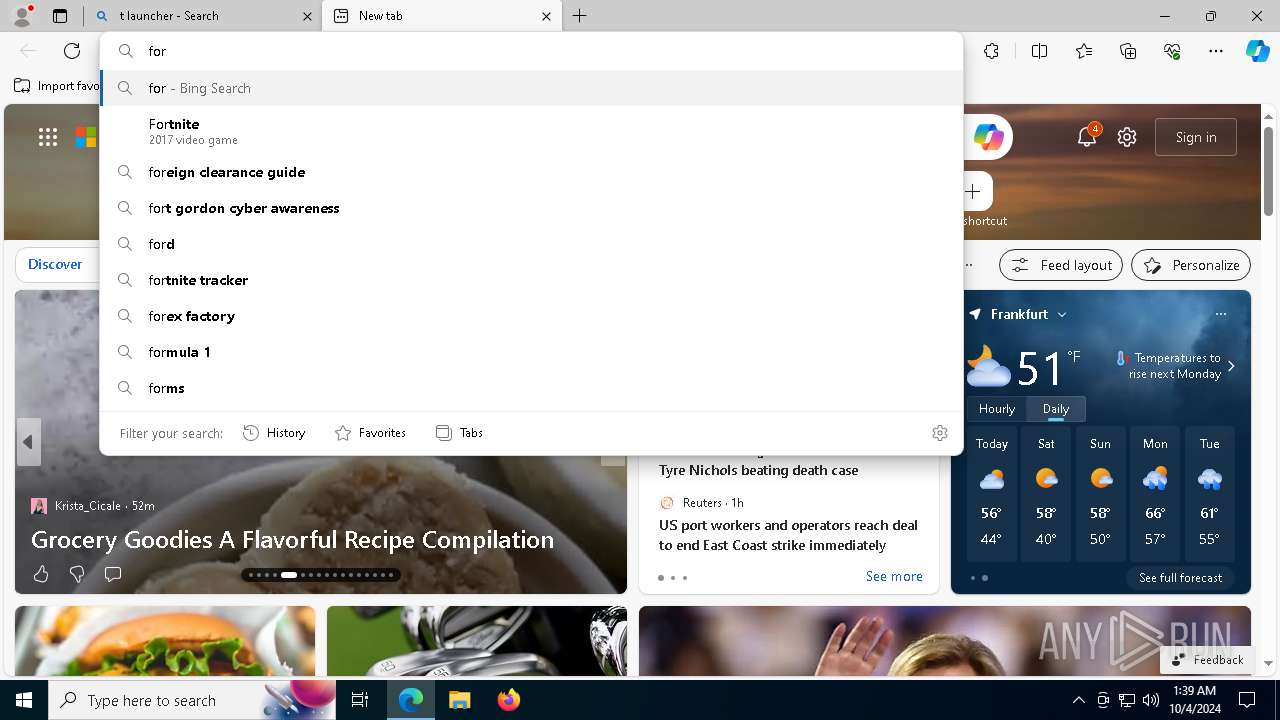This screenshot has height=720, width=1280.
Task: Open the Favorites star toolbar icon
Action: (x=1084, y=51)
